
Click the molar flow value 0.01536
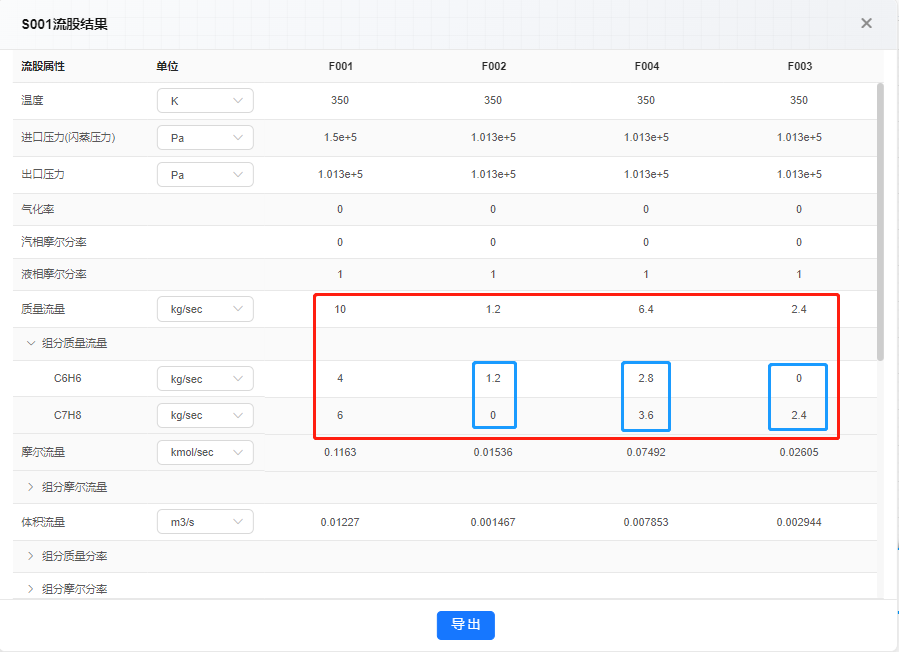[x=493, y=452]
